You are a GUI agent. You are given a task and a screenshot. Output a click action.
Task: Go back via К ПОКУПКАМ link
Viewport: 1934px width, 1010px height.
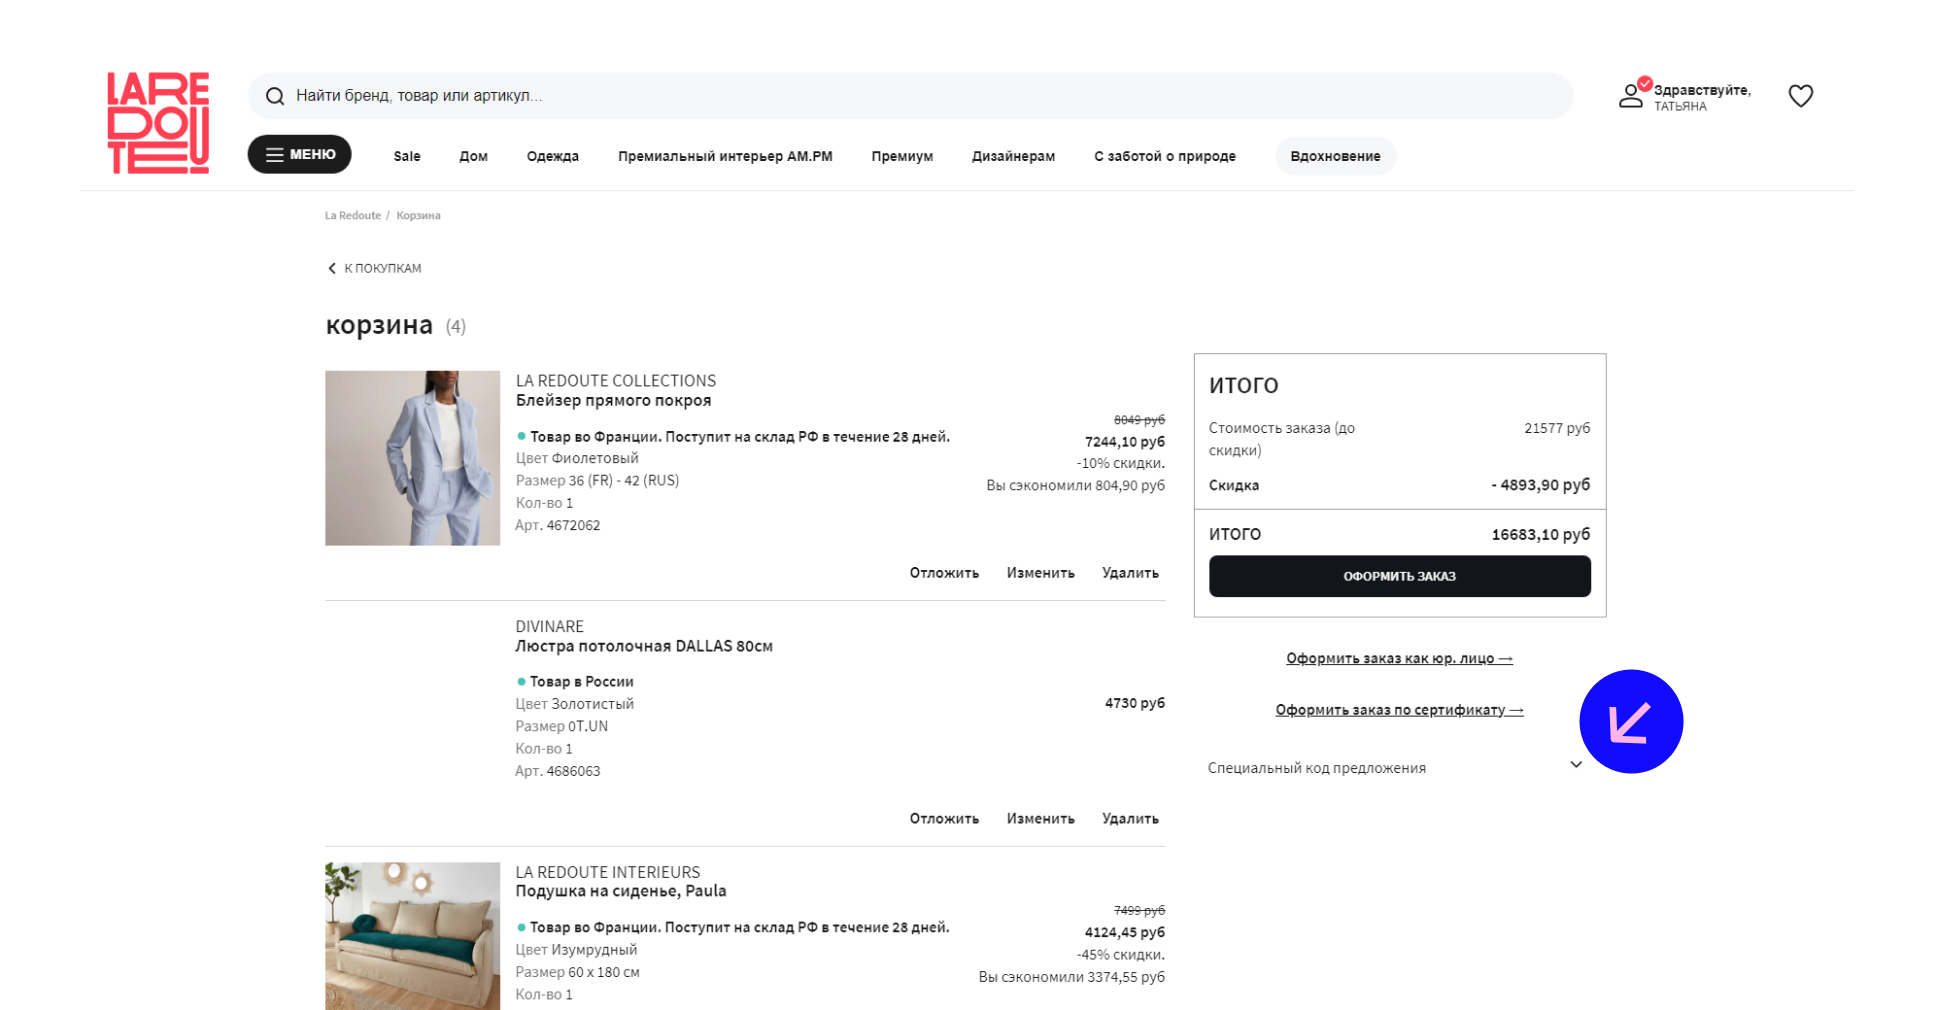382,268
